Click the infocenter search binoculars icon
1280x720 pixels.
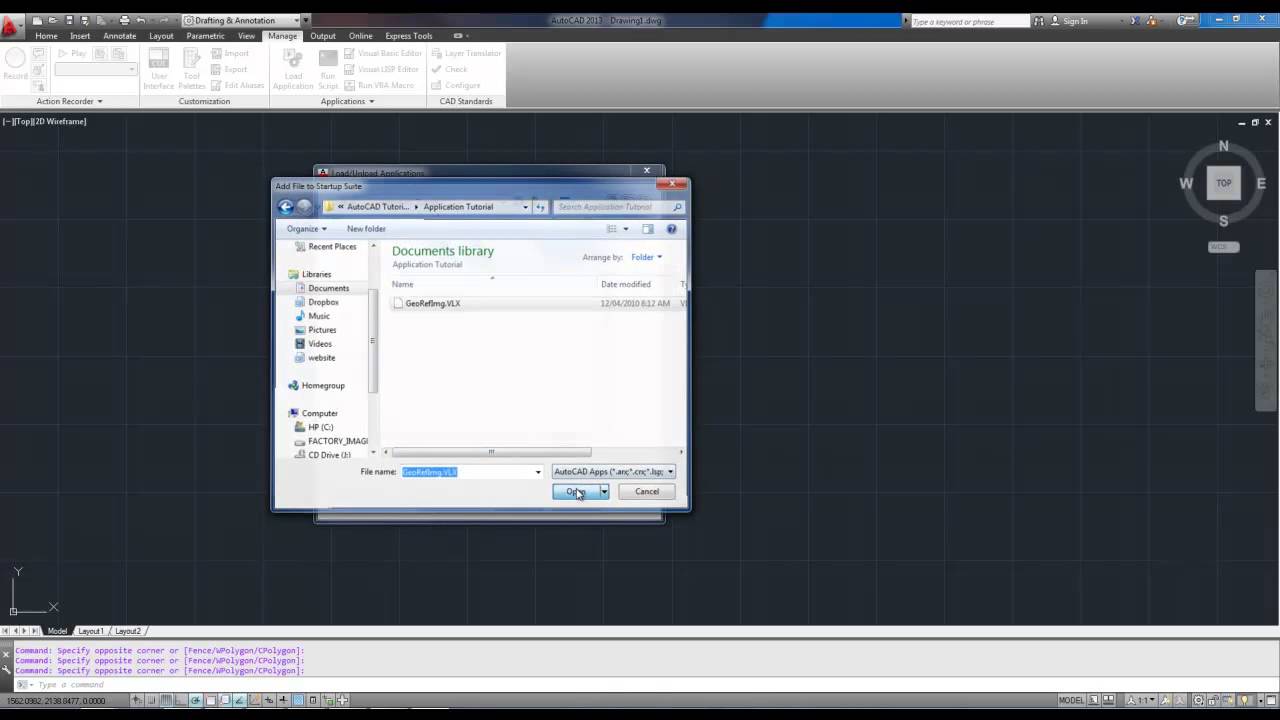point(1039,21)
